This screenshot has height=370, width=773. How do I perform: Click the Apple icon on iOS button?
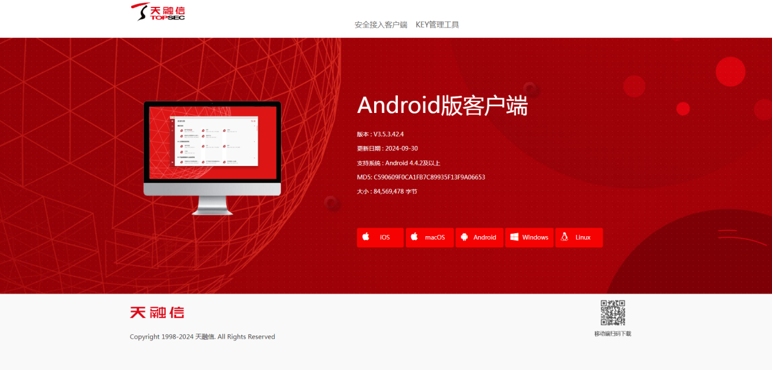[x=366, y=237]
